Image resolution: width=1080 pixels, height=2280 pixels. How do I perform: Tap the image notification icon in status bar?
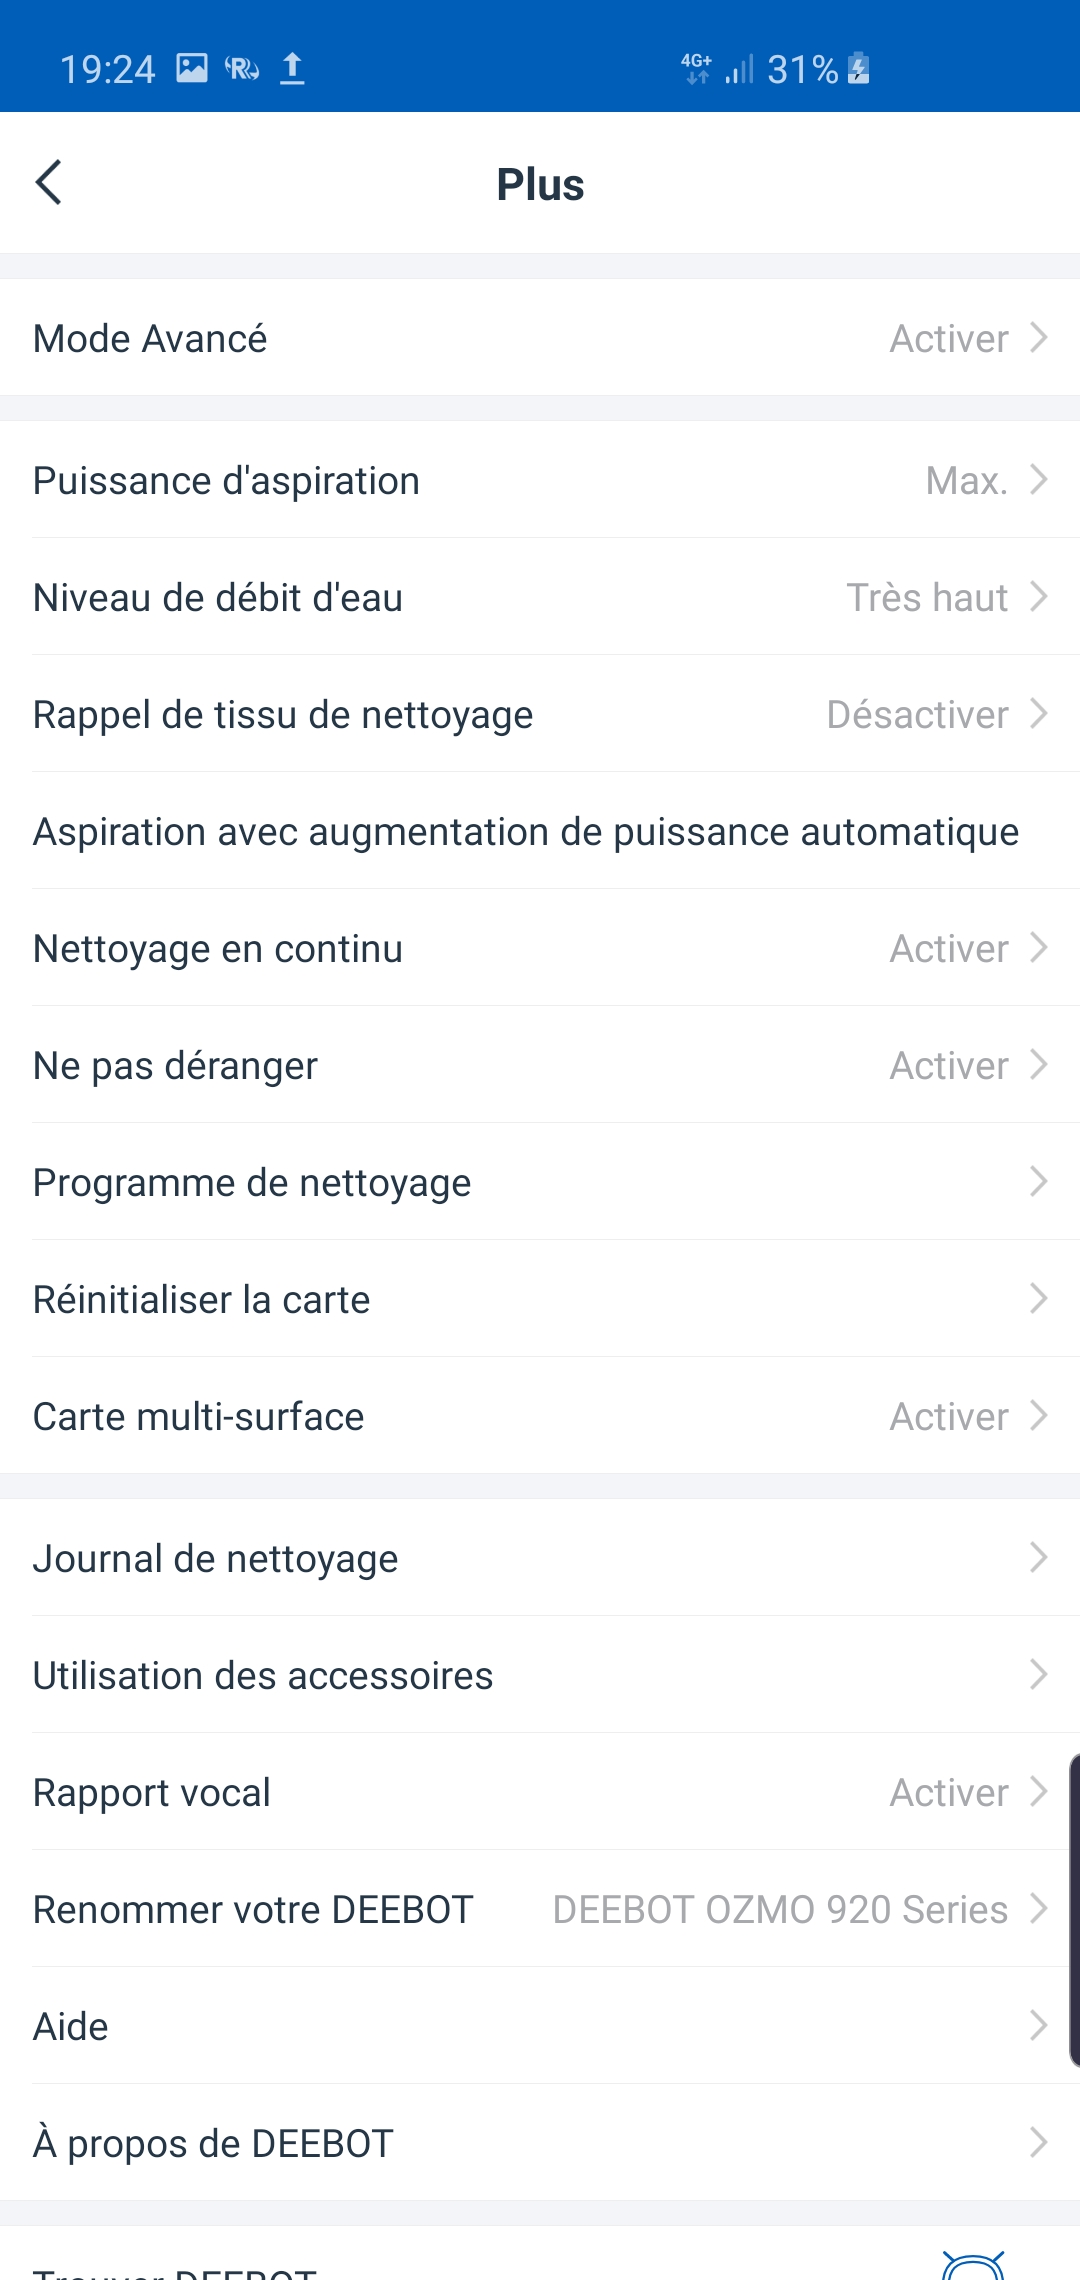192,68
